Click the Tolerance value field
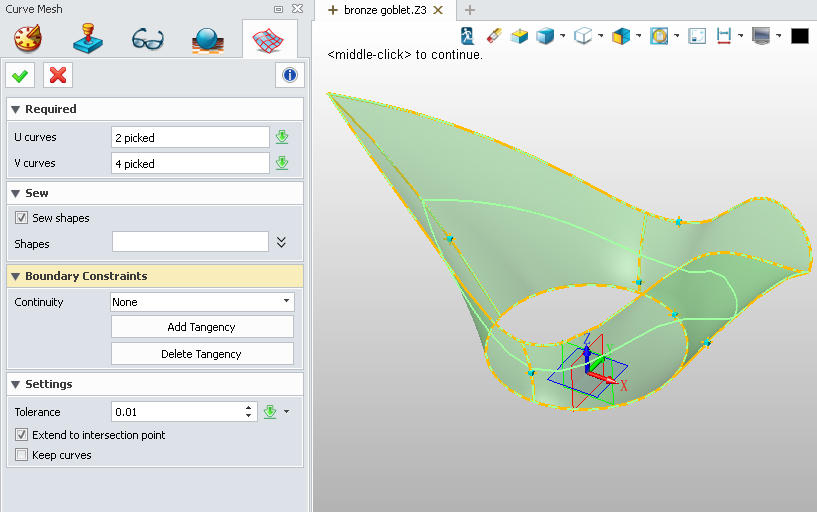Image resolution: width=817 pixels, height=512 pixels. 177,411
